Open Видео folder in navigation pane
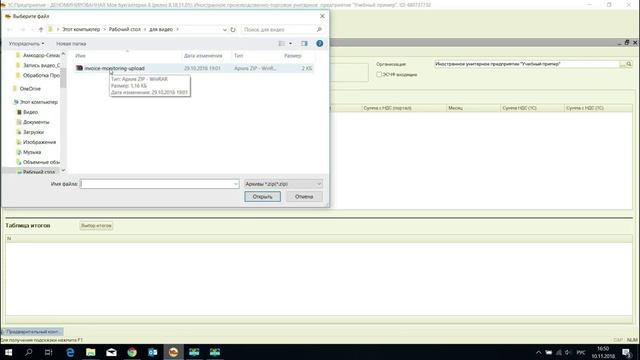The image size is (640, 360). pyautogui.click(x=30, y=112)
